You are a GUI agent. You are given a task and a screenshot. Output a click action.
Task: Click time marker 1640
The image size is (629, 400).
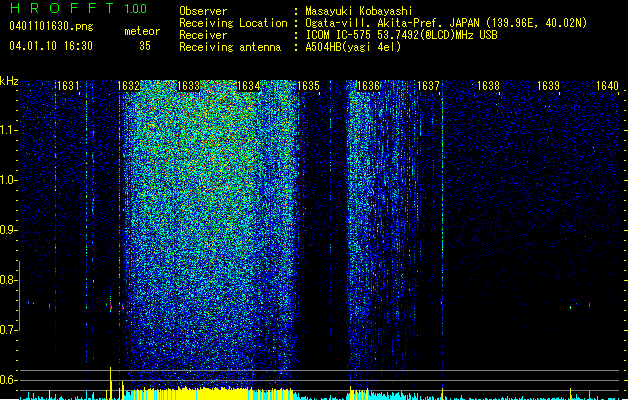click(x=607, y=86)
